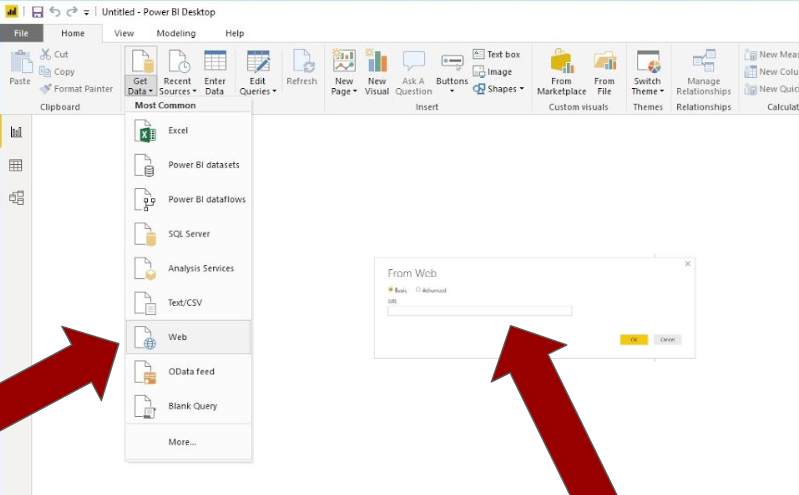Select Power BI dataflows menu item
Viewport: 799px width, 495px height.
click(189, 199)
